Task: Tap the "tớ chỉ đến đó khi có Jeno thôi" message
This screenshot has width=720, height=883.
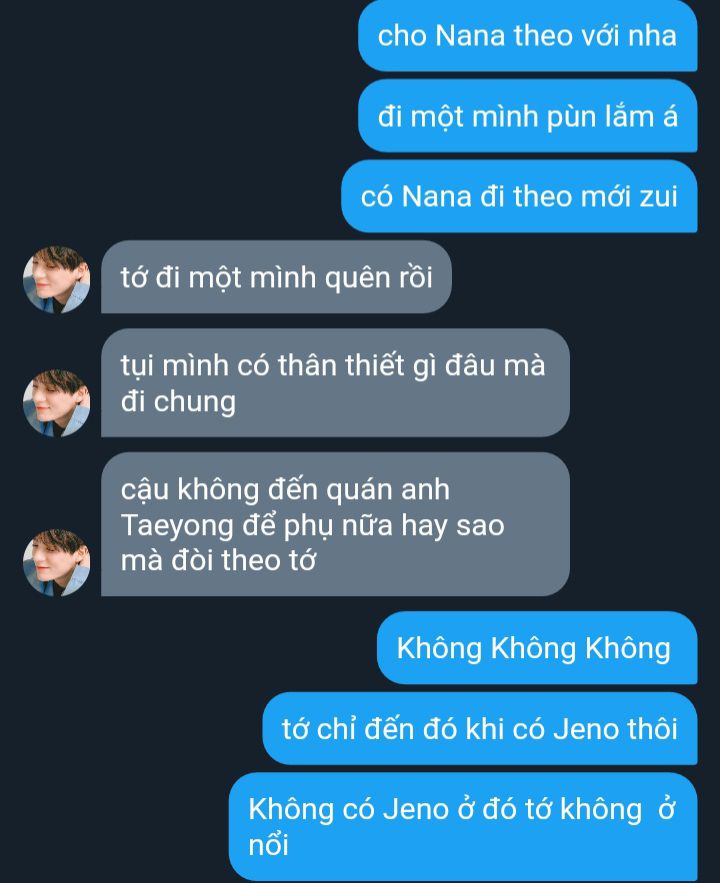Action: coord(480,728)
